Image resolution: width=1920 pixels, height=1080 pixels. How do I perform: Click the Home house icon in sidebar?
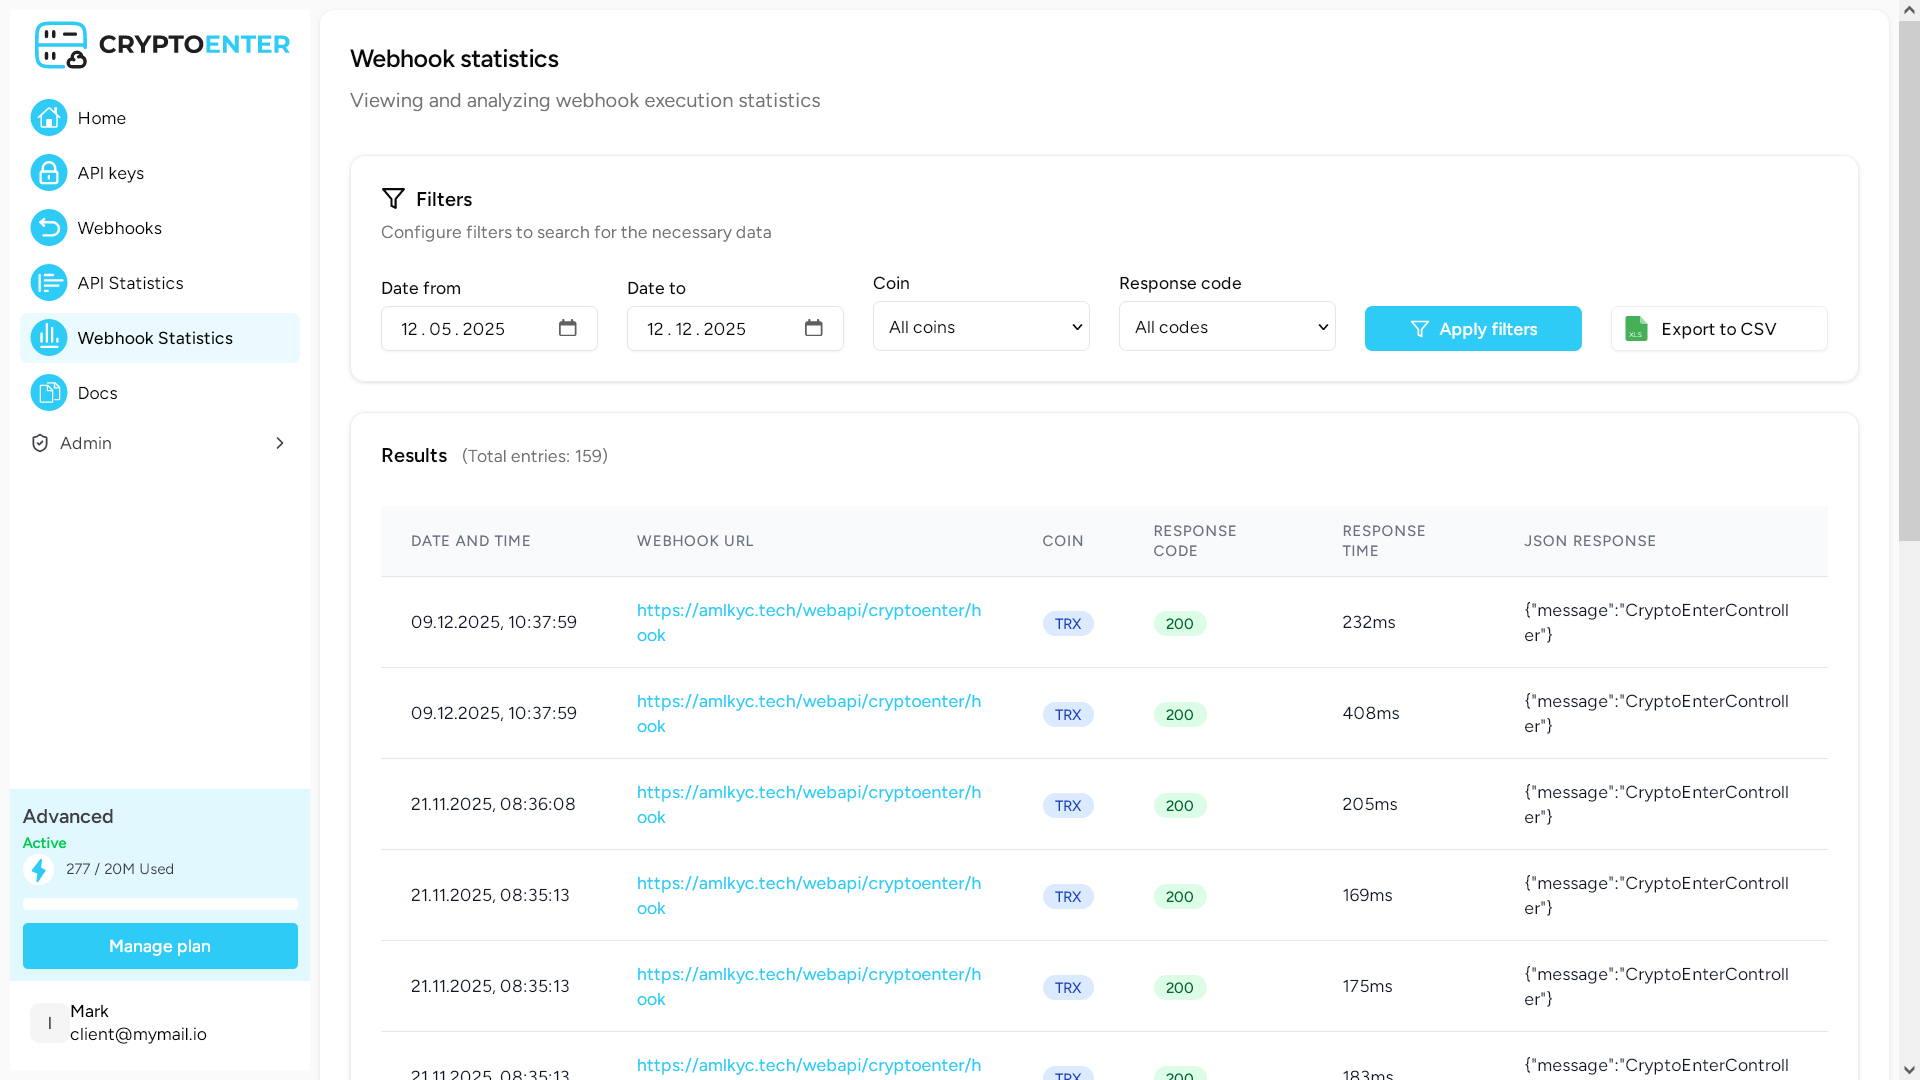48,118
